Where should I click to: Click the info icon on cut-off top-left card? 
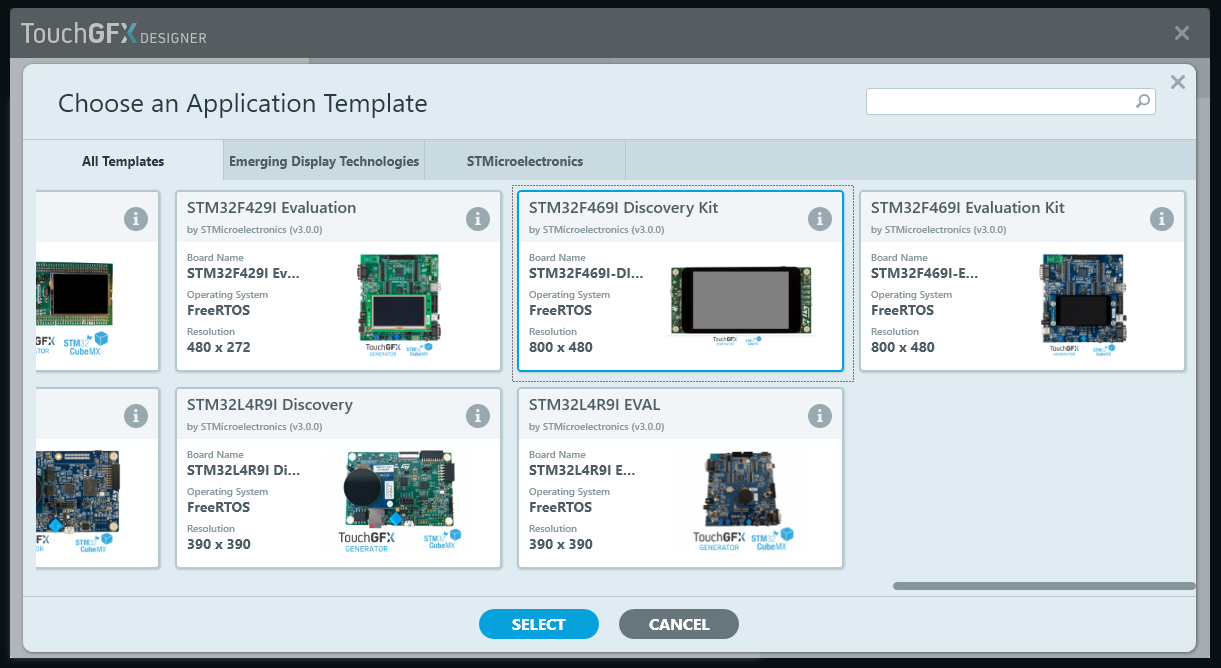[136, 218]
